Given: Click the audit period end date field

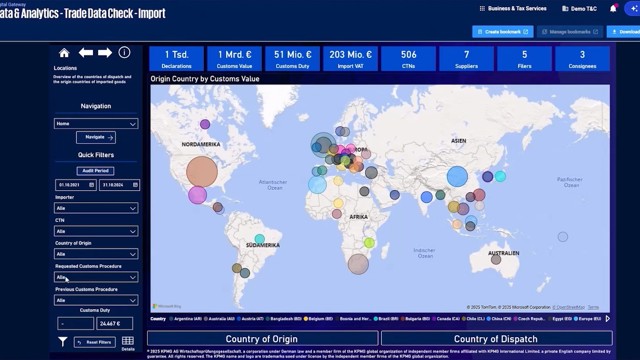Looking at the screenshot, I should click(119, 185).
